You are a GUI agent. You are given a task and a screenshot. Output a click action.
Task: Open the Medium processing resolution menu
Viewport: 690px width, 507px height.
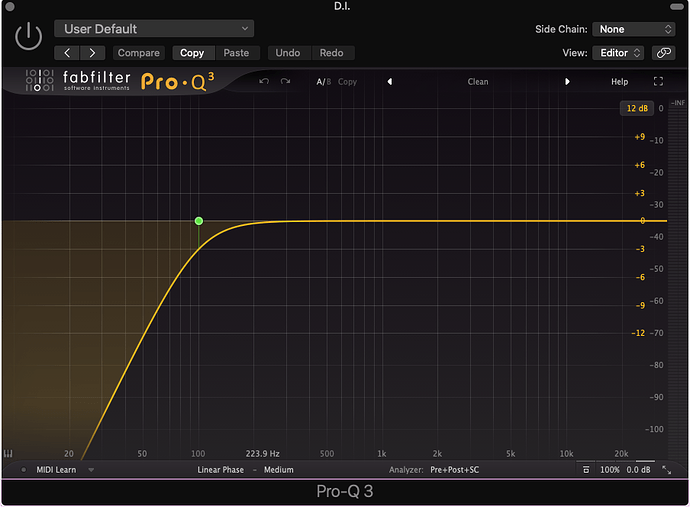pyautogui.click(x=279, y=470)
